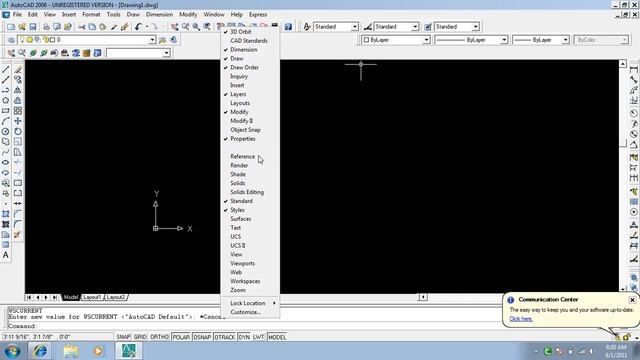Choose Object Snap in the toolbar list
The width and height of the screenshot is (640, 360).
pos(250,130)
